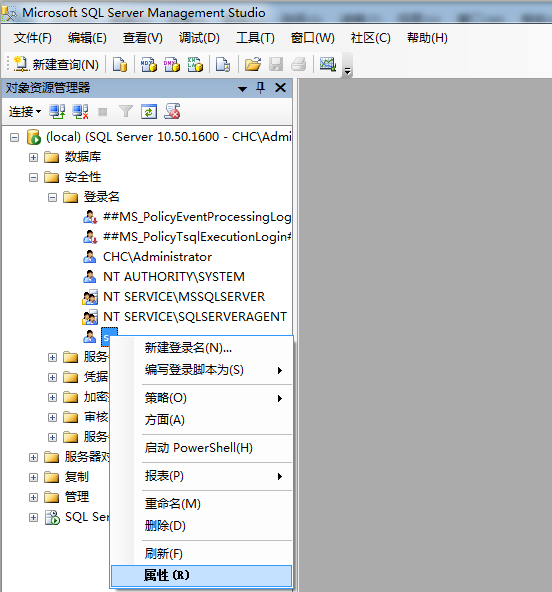Click the print icon in toolbar
The image size is (552, 592).
tap(299, 64)
